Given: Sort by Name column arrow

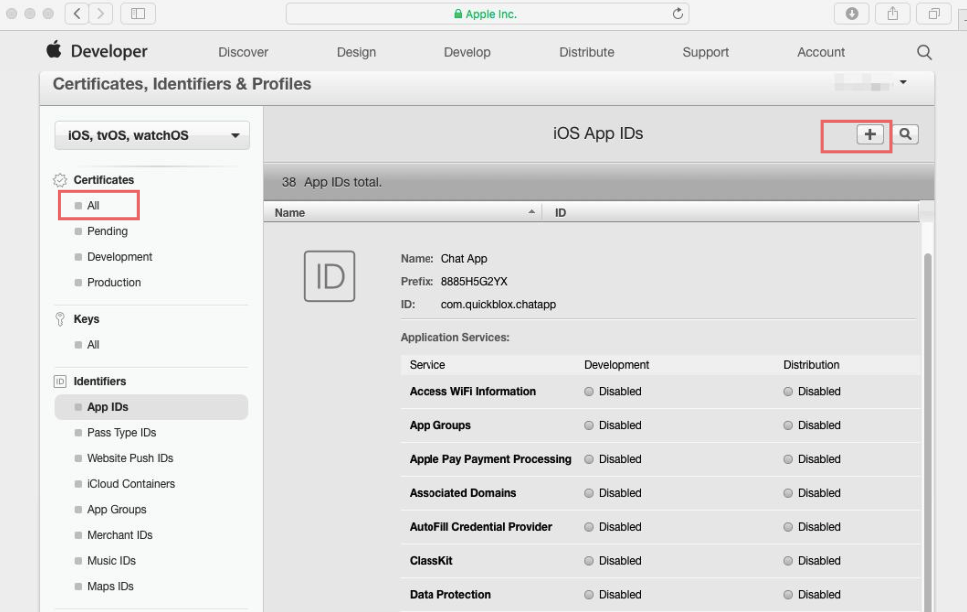Looking at the screenshot, I should click(532, 212).
